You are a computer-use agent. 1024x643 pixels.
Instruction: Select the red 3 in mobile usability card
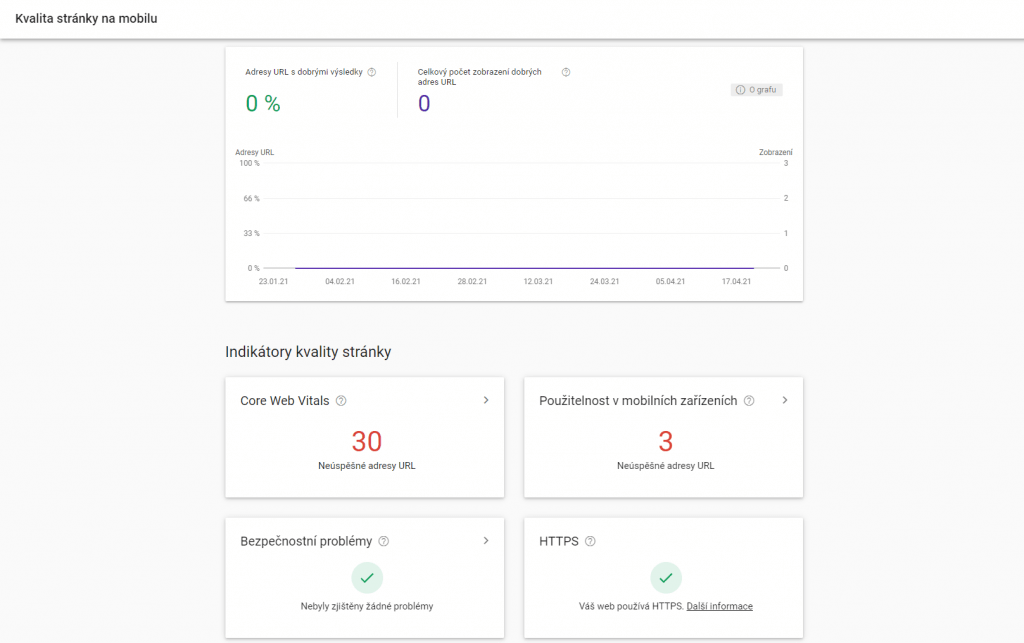pyautogui.click(x=666, y=441)
